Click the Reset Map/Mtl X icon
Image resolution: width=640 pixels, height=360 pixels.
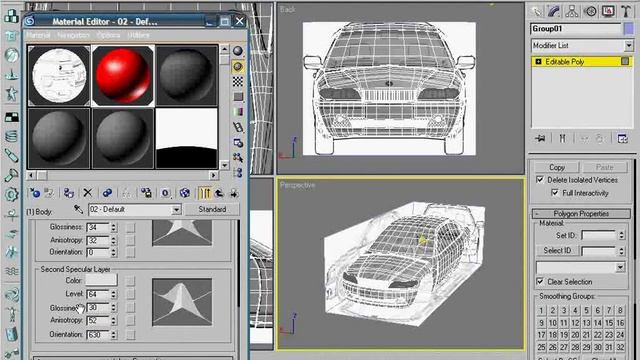click(88, 193)
